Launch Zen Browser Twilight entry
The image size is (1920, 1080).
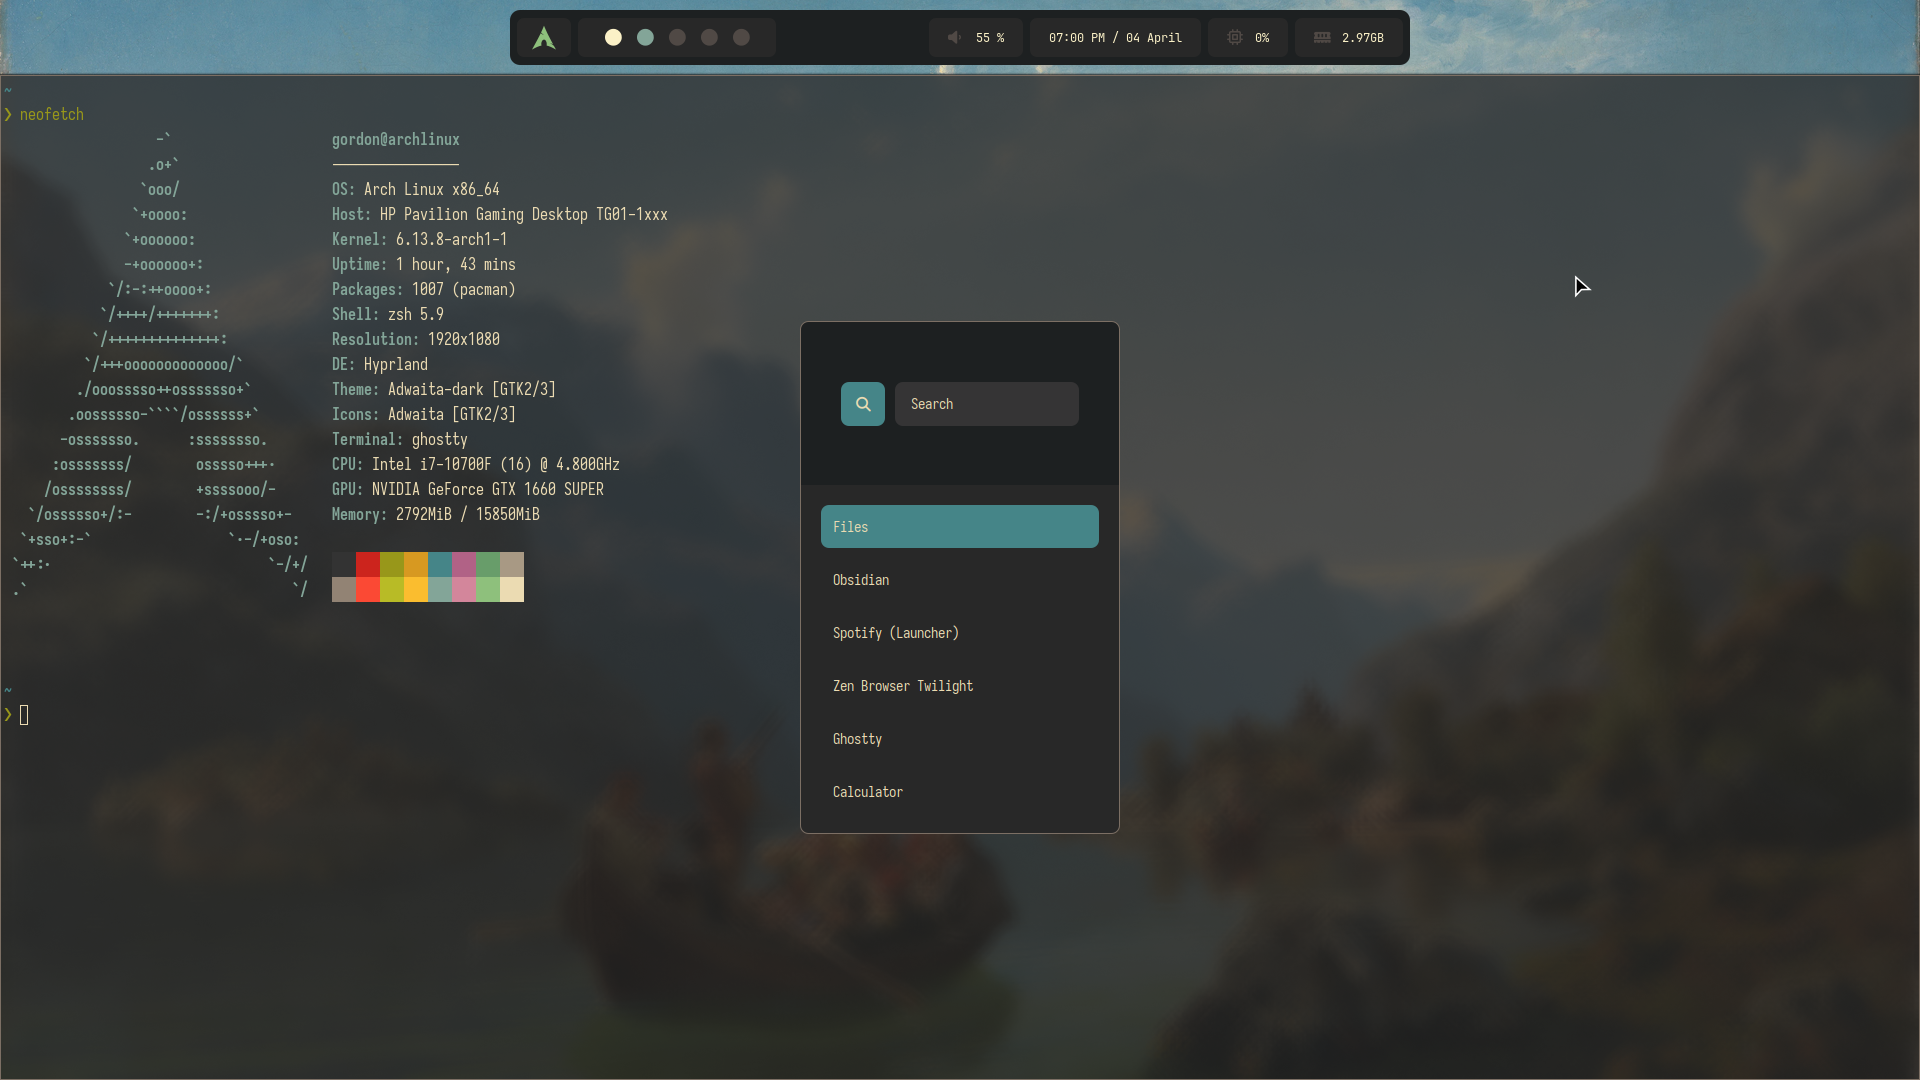click(x=960, y=686)
